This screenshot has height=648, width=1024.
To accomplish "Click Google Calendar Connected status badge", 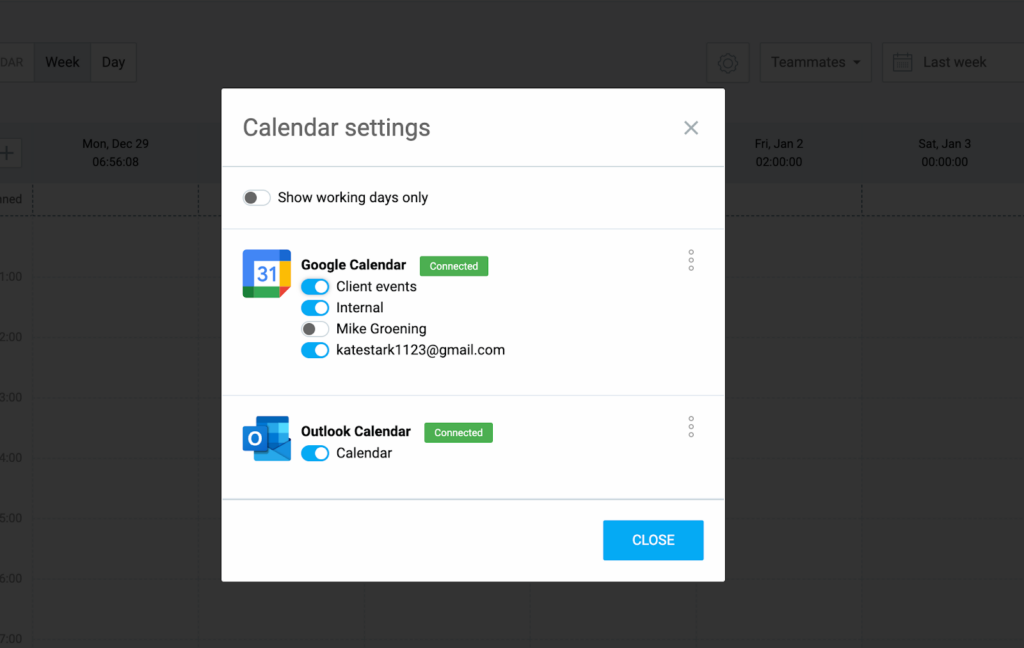I will pos(454,266).
